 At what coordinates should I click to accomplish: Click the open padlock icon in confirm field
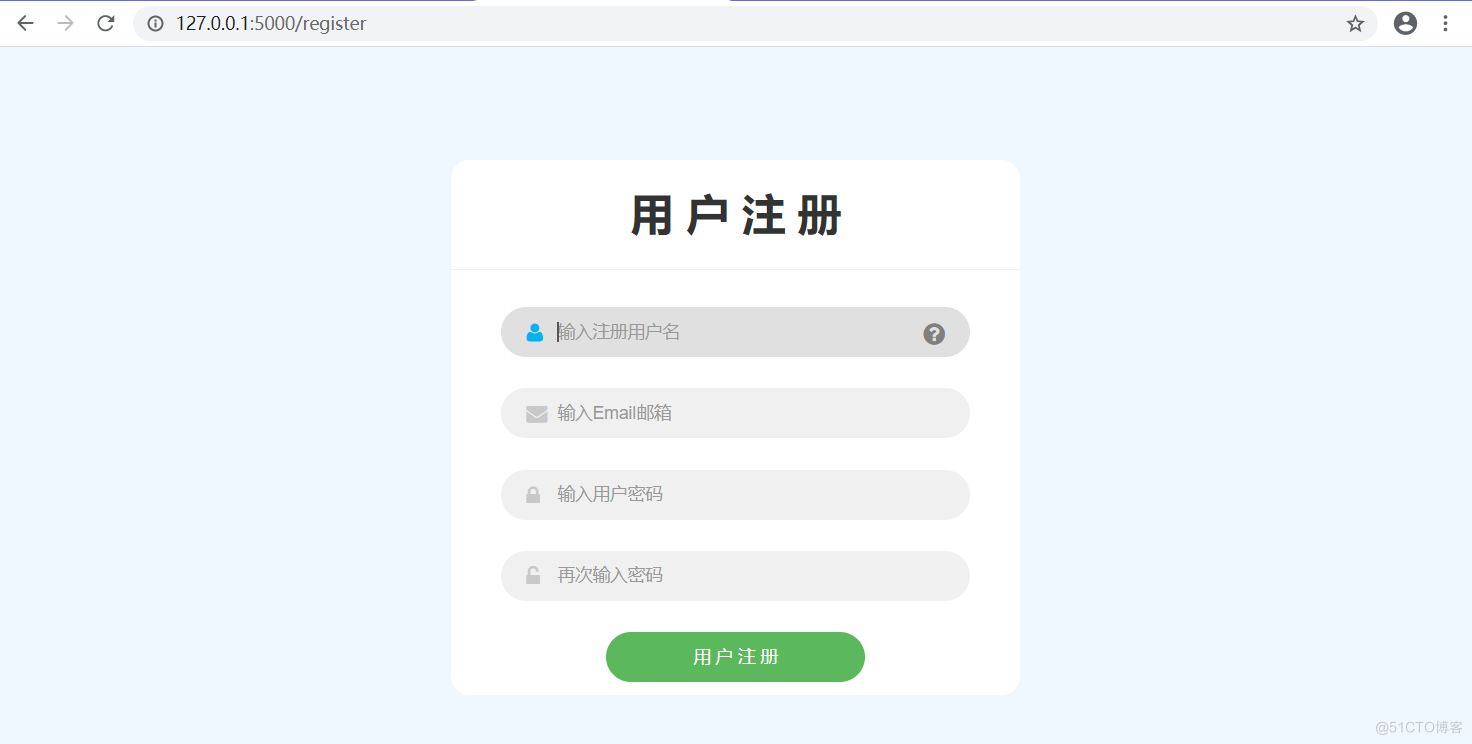[533, 575]
